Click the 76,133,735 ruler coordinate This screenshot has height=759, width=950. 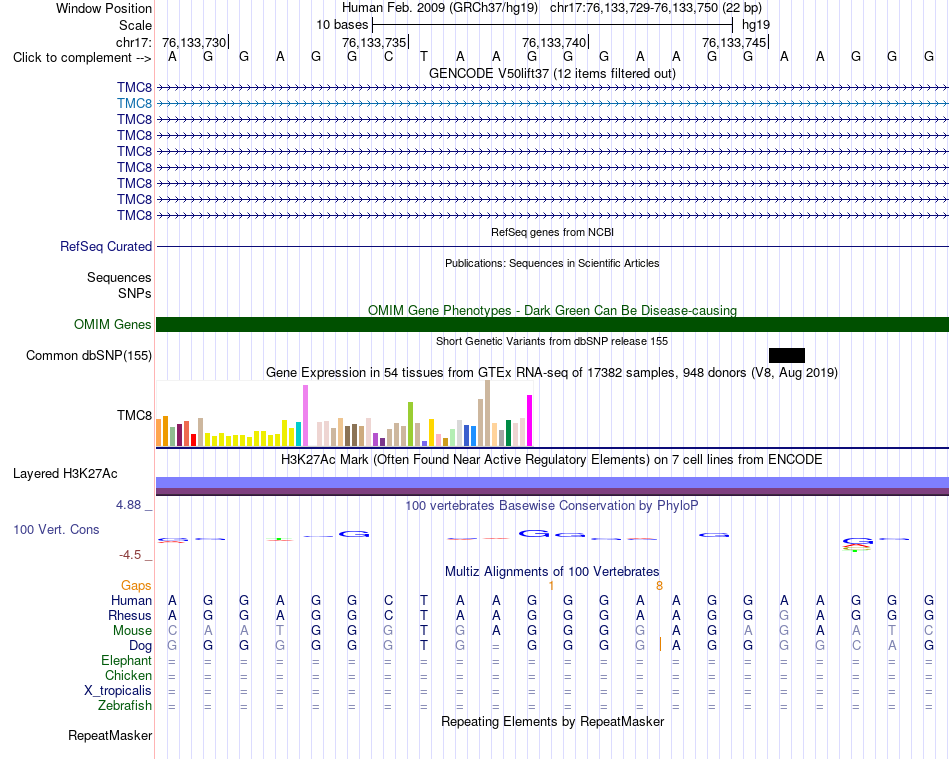coord(374,42)
